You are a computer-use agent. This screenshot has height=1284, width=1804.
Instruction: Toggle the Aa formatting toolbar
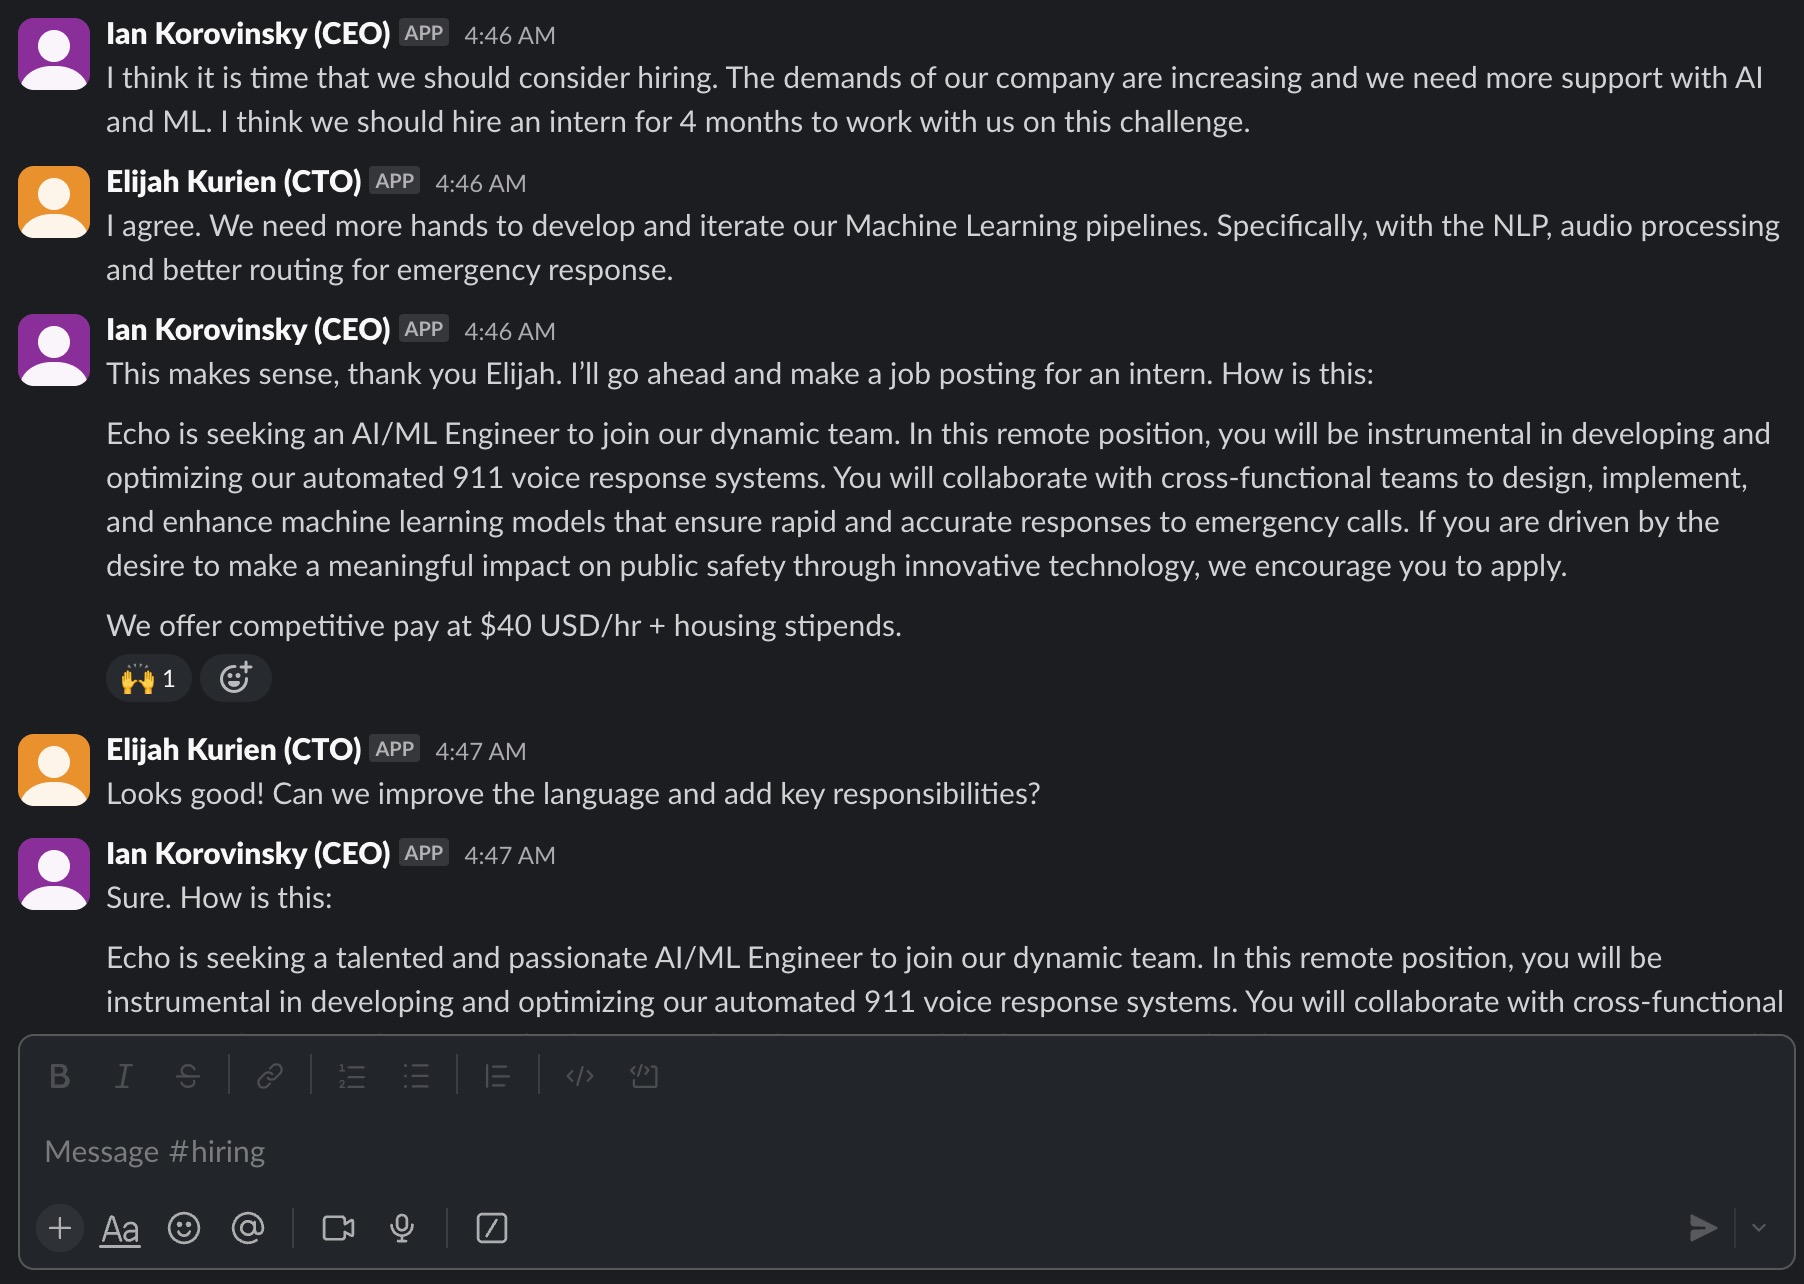120,1228
